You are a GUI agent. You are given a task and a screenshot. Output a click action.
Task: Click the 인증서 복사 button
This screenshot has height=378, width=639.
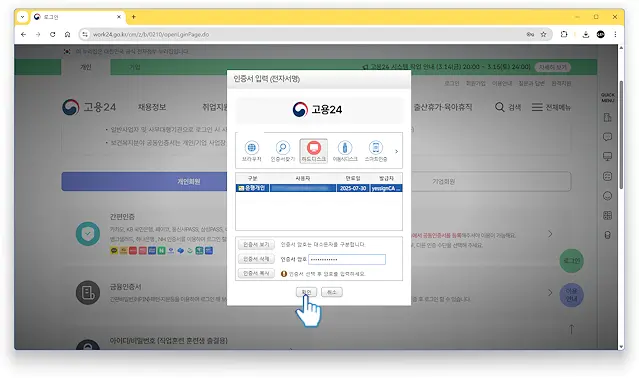[x=256, y=273]
